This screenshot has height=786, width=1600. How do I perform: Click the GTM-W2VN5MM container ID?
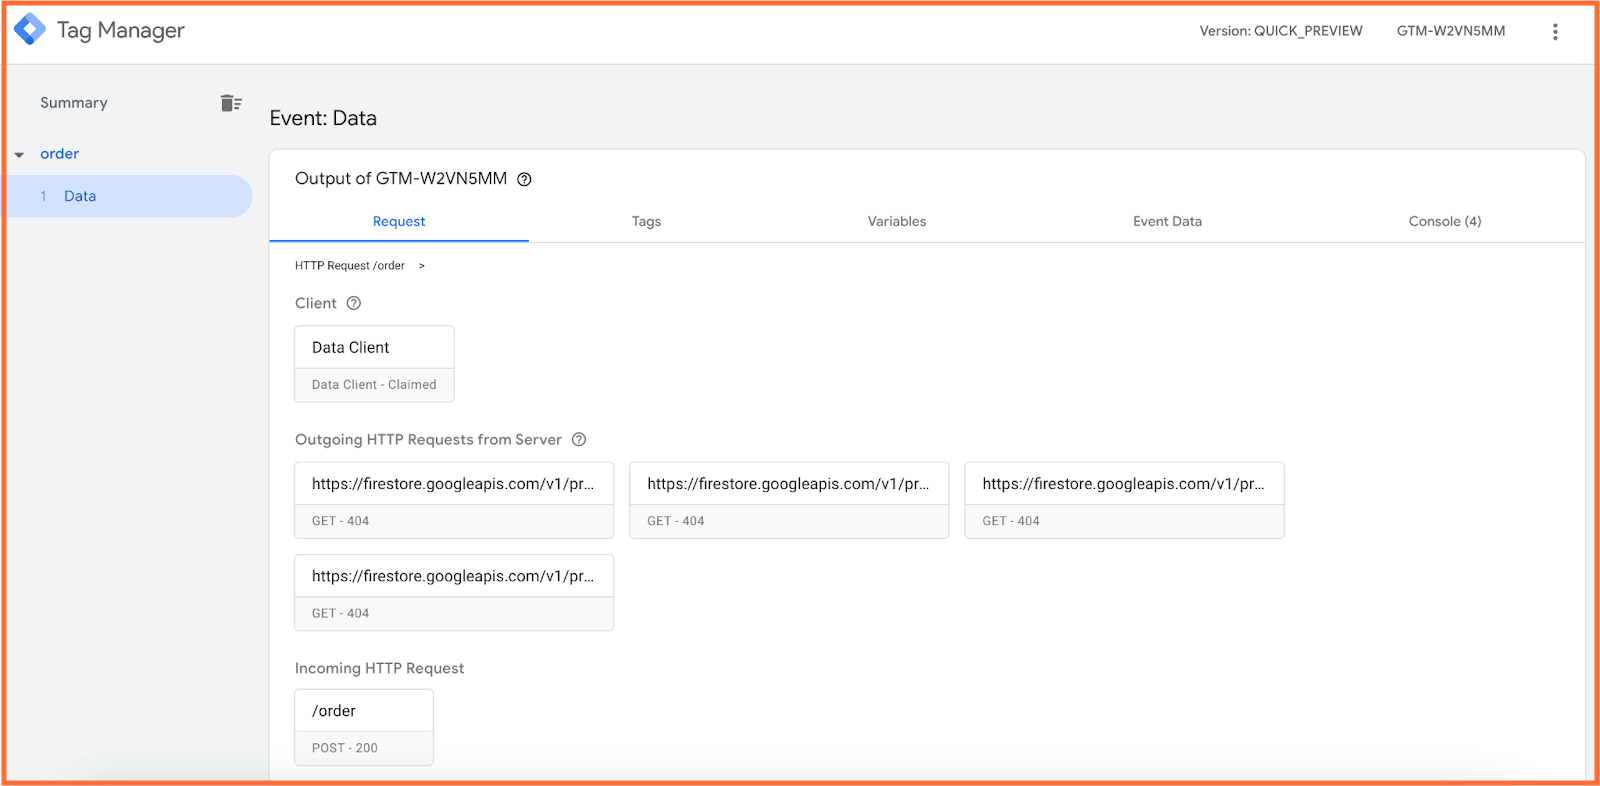point(1451,31)
